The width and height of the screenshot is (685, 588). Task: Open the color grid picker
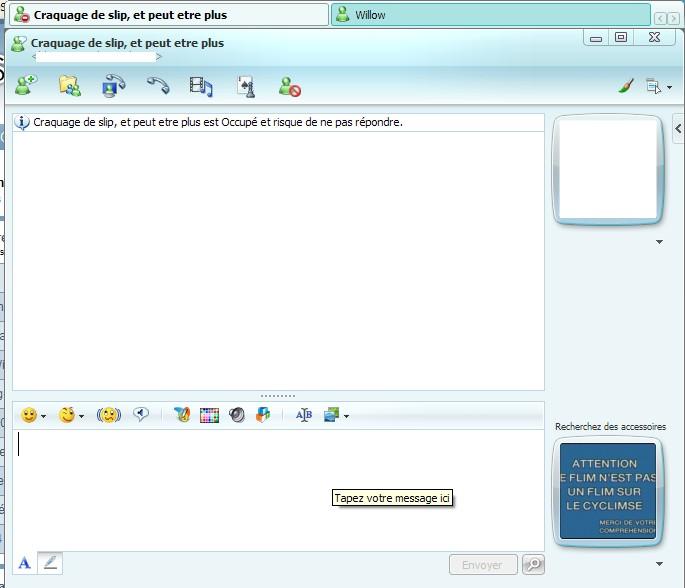click(x=209, y=415)
